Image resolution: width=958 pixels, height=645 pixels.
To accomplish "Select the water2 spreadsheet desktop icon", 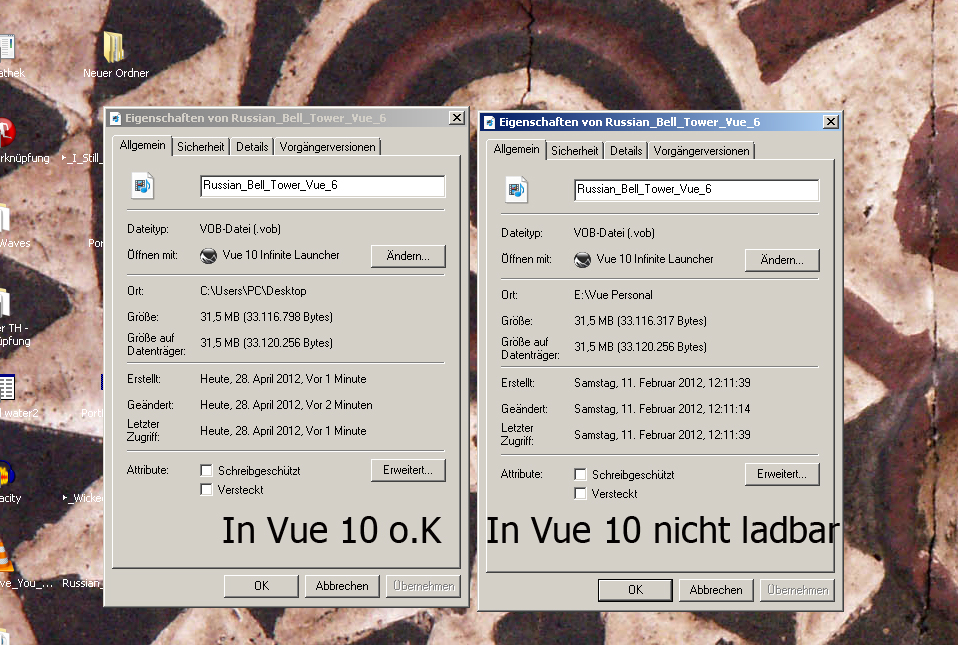I will (x=7, y=388).
